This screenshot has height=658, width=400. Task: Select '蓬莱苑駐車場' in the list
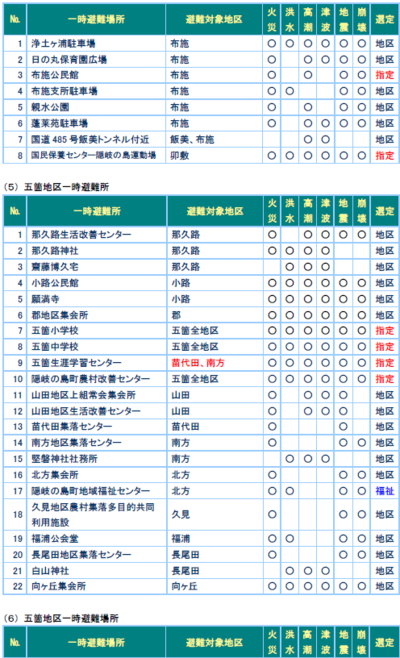click(x=59, y=123)
